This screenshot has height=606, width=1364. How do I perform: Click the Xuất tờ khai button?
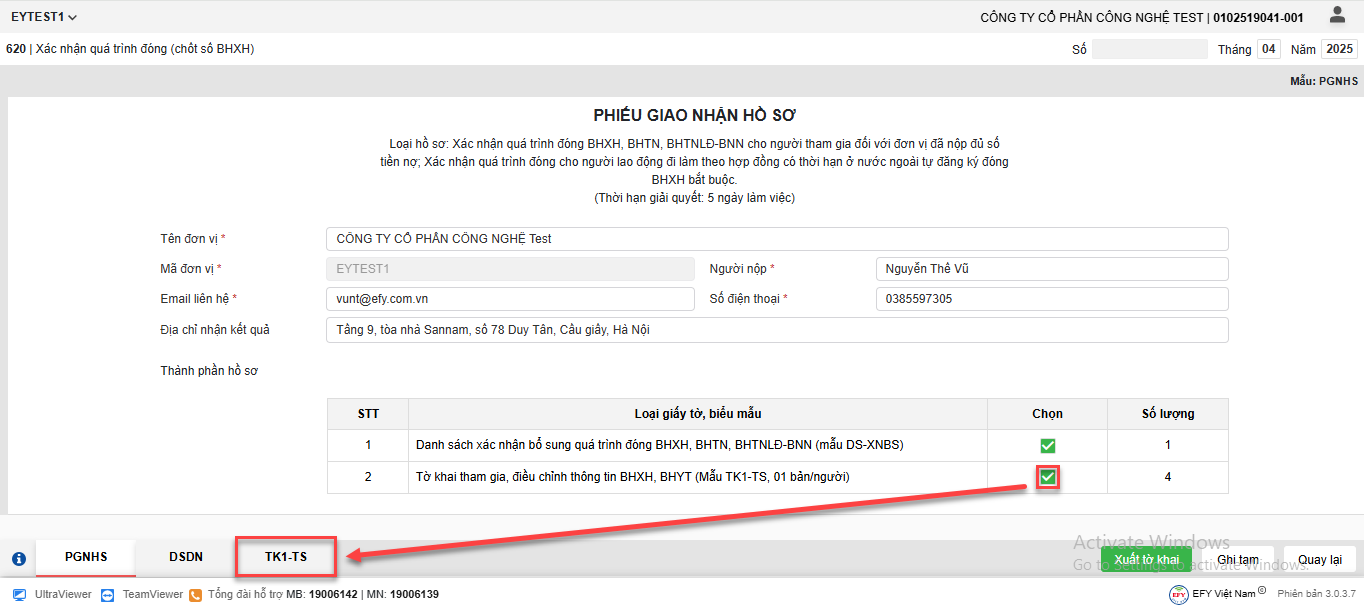coord(1146,559)
